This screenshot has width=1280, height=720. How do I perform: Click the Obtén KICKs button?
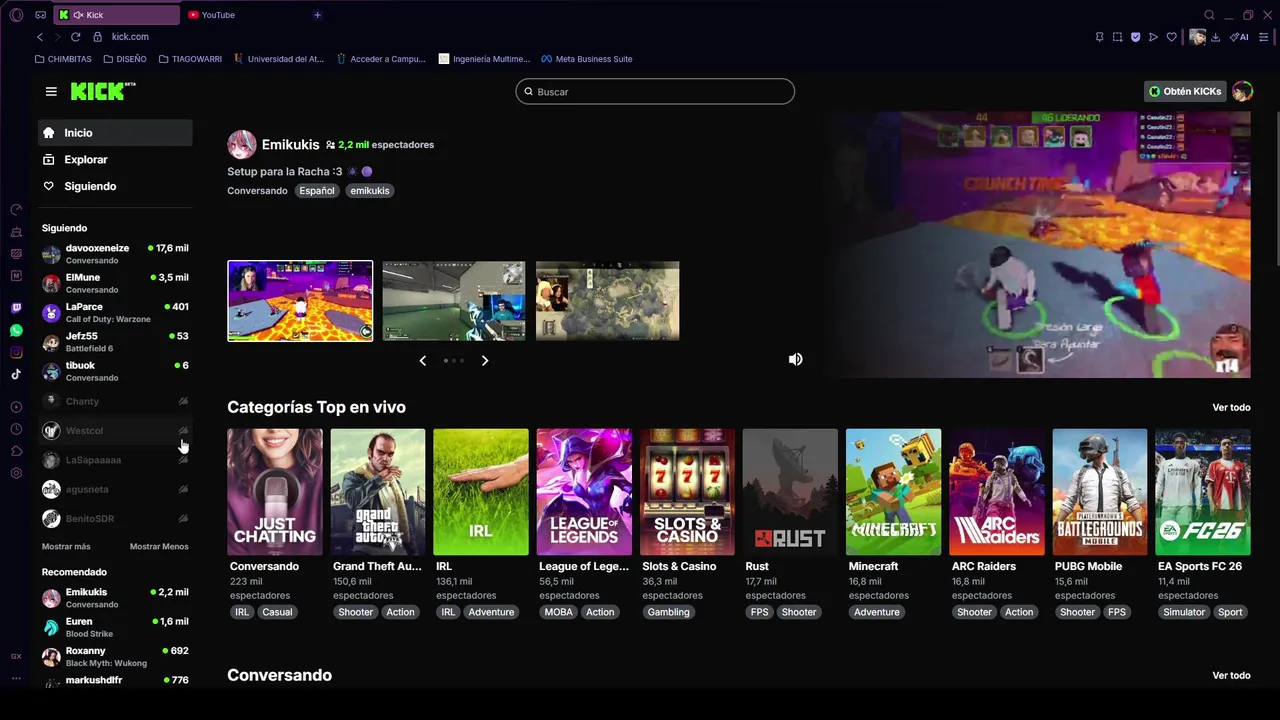(x=1184, y=91)
